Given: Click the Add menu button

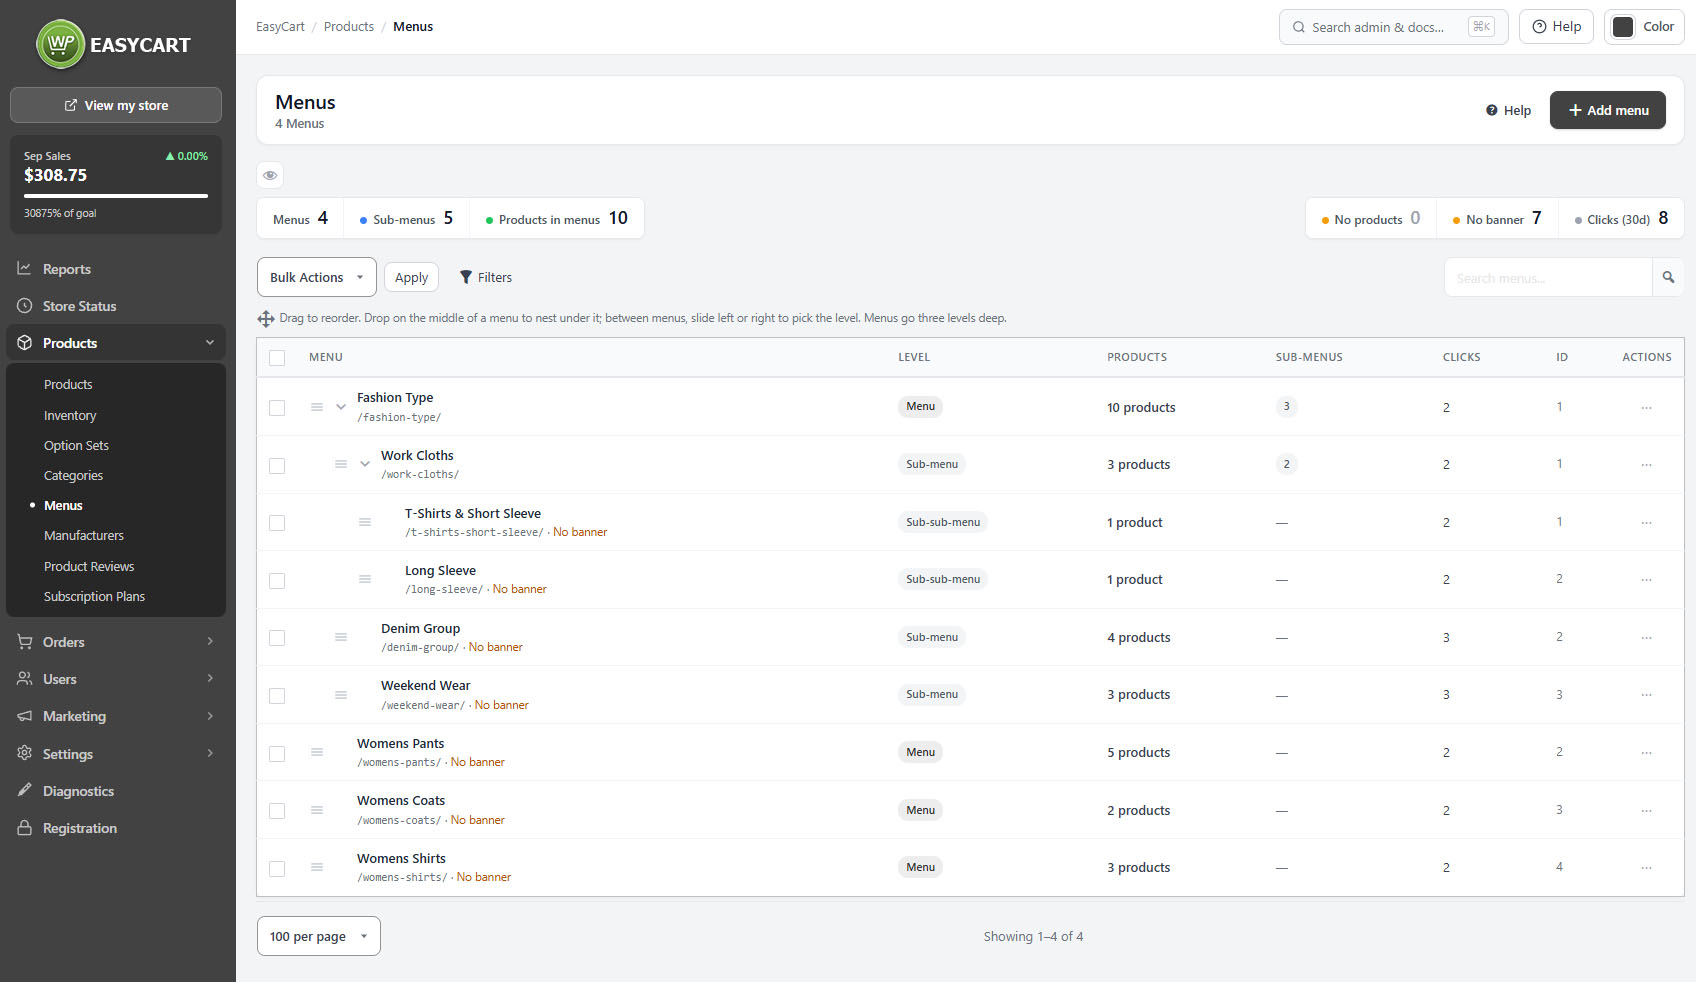Looking at the screenshot, I should [1608, 110].
